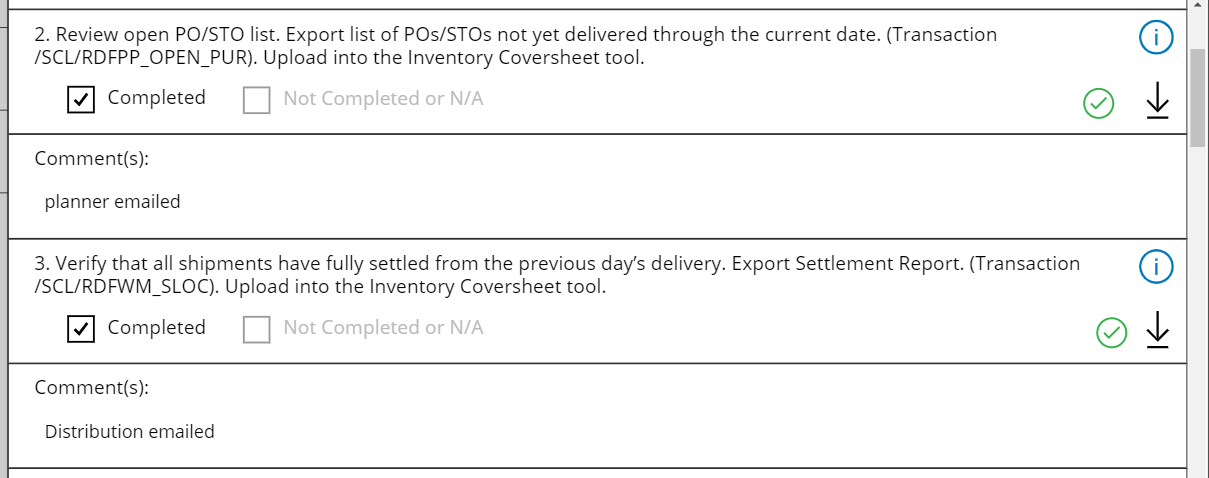Download the step 3 Settlement Report attachment
This screenshot has width=1209, height=478.
1157,330
